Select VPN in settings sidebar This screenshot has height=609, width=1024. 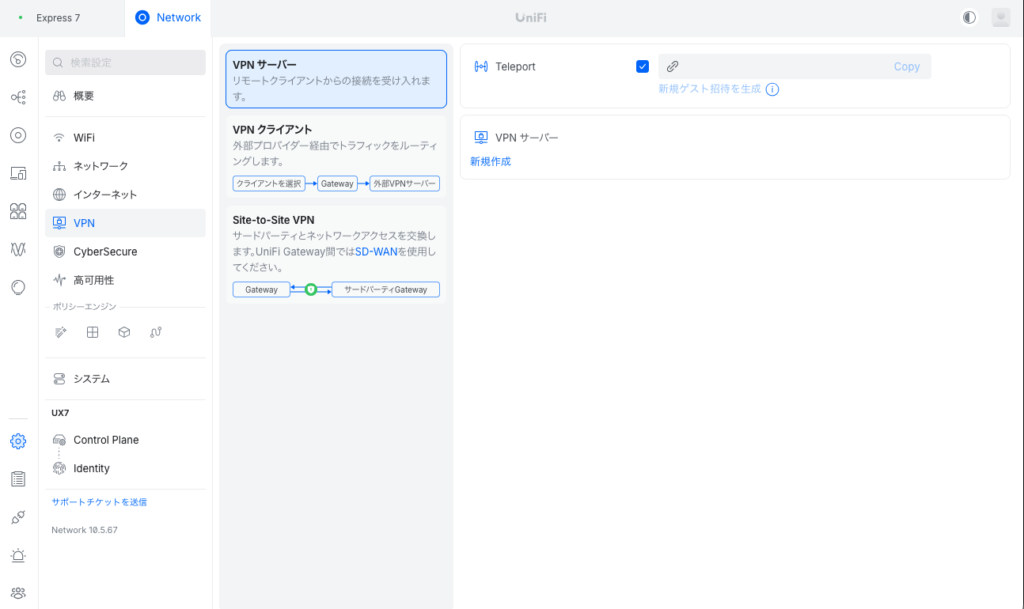pyautogui.click(x=125, y=223)
